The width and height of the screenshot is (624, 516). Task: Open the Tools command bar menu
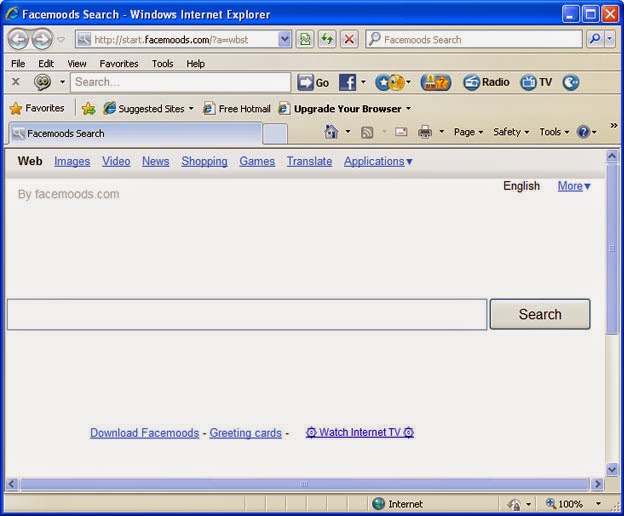pyautogui.click(x=554, y=132)
